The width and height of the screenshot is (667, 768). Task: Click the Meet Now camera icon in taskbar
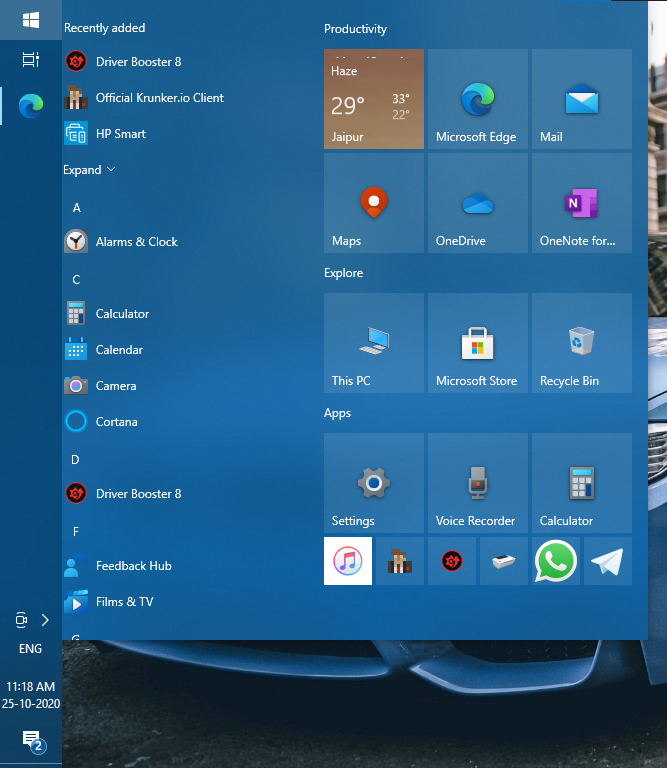coord(21,620)
